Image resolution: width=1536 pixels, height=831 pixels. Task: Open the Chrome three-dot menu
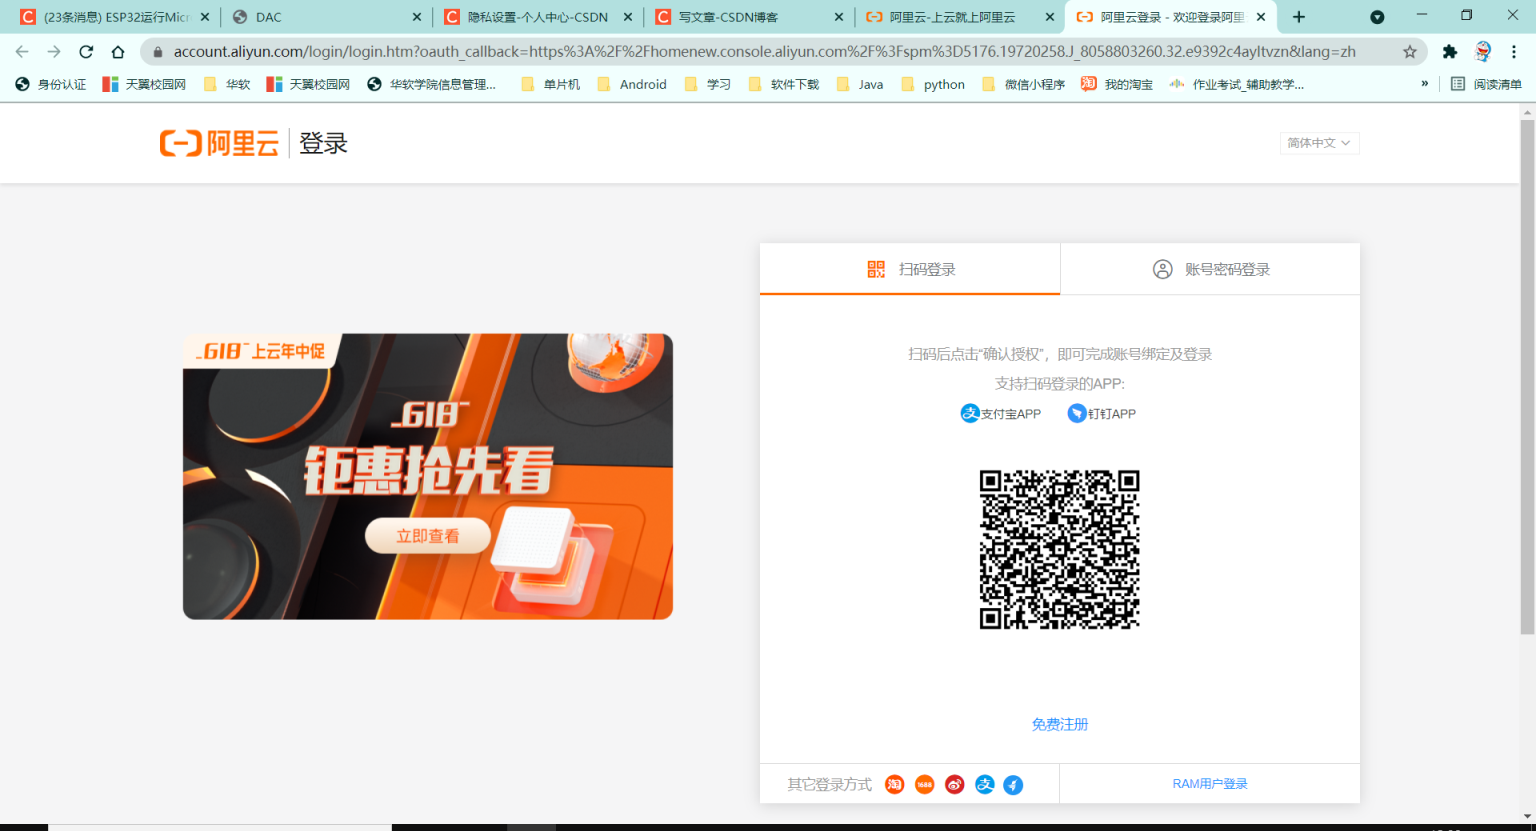(x=1514, y=52)
